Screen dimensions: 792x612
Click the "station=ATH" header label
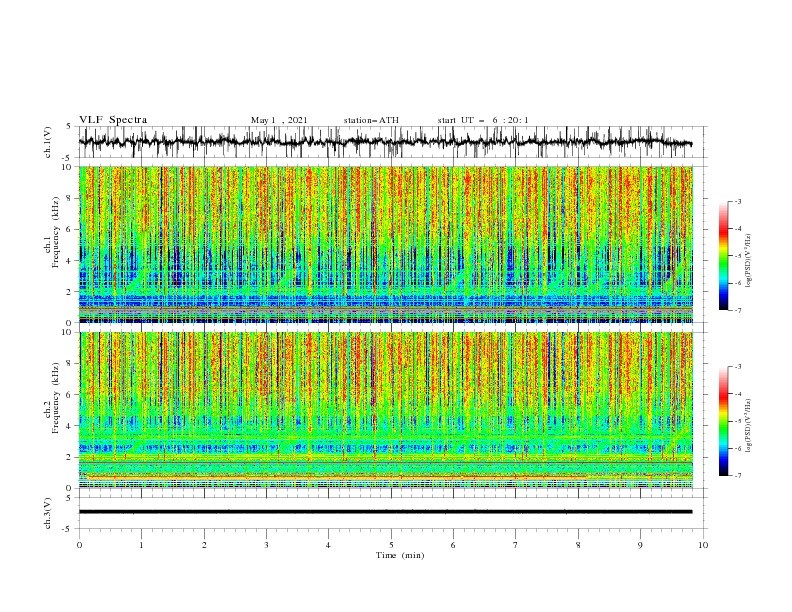click(371, 120)
